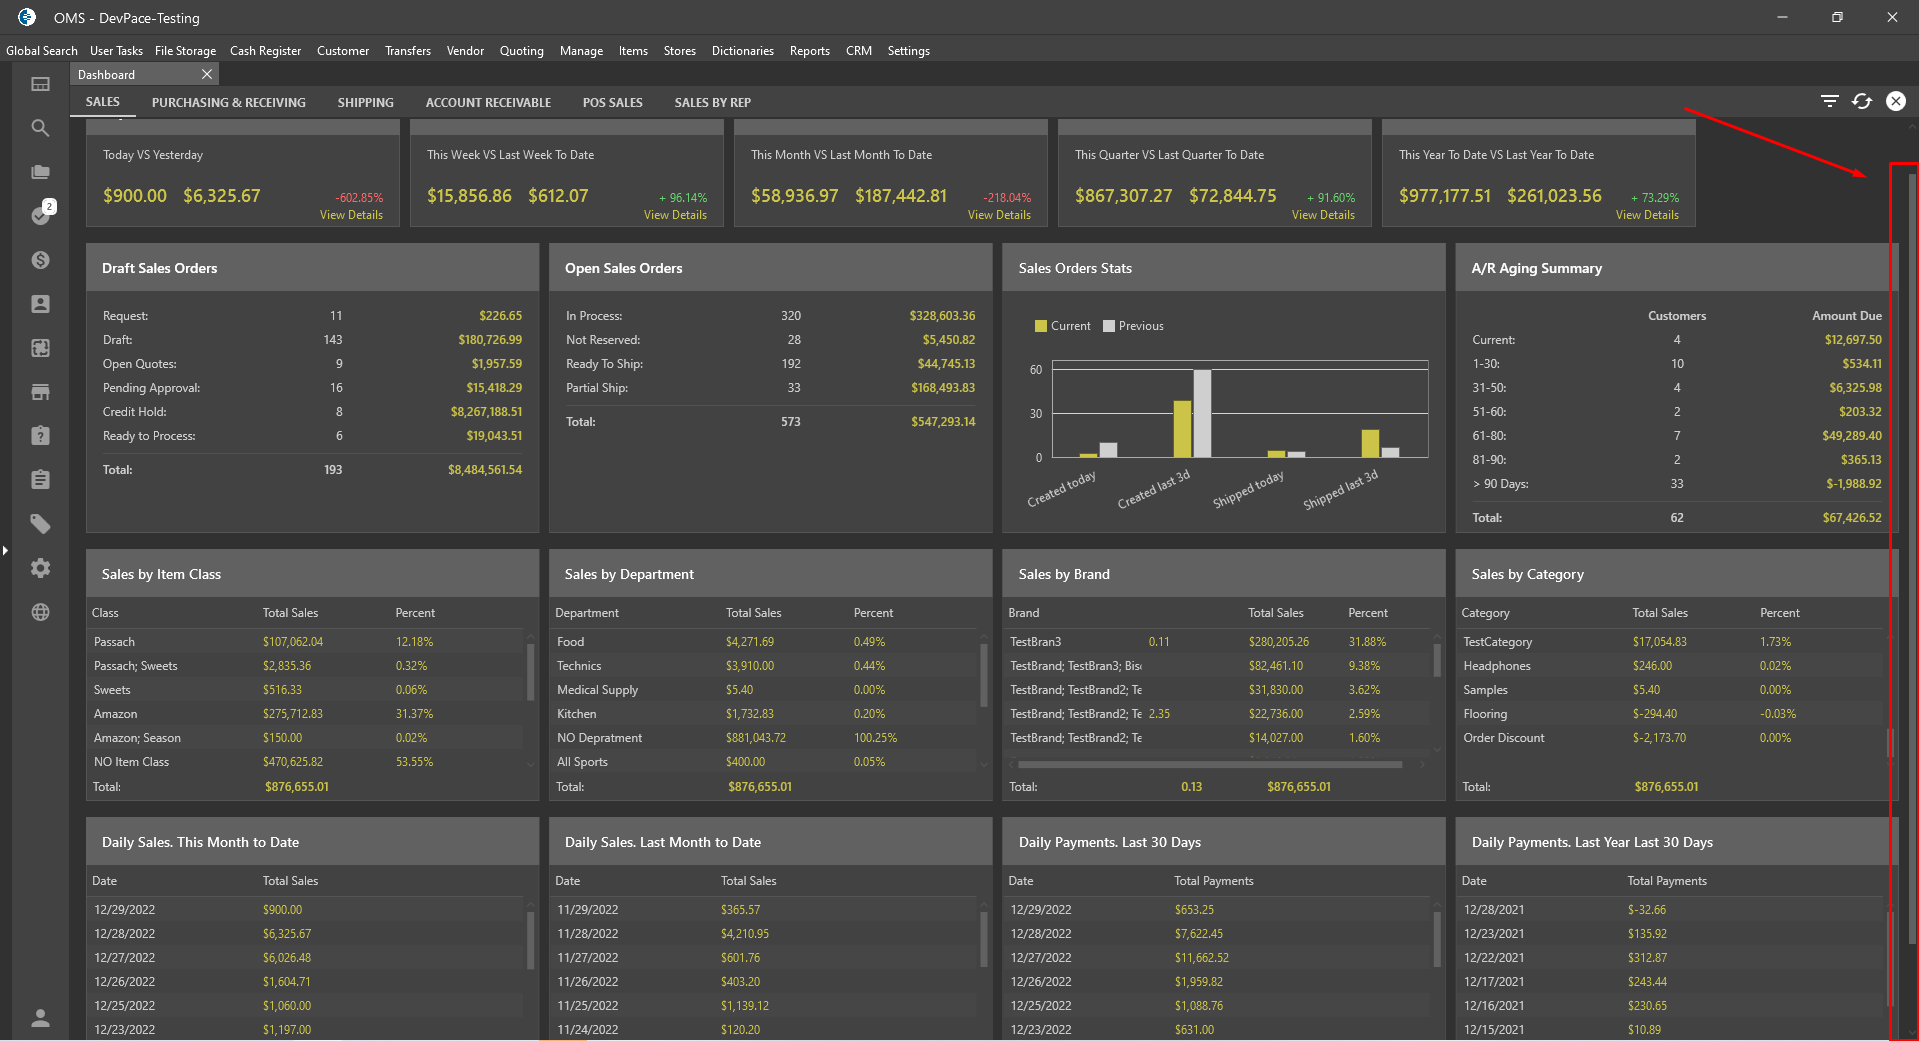This screenshot has height=1041, width=1919.
Task: Open the User Tasks menu
Action: [x=116, y=51]
